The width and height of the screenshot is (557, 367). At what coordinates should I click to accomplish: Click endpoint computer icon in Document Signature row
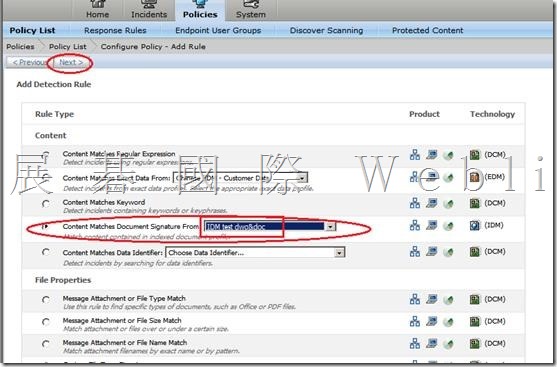coord(432,225)
